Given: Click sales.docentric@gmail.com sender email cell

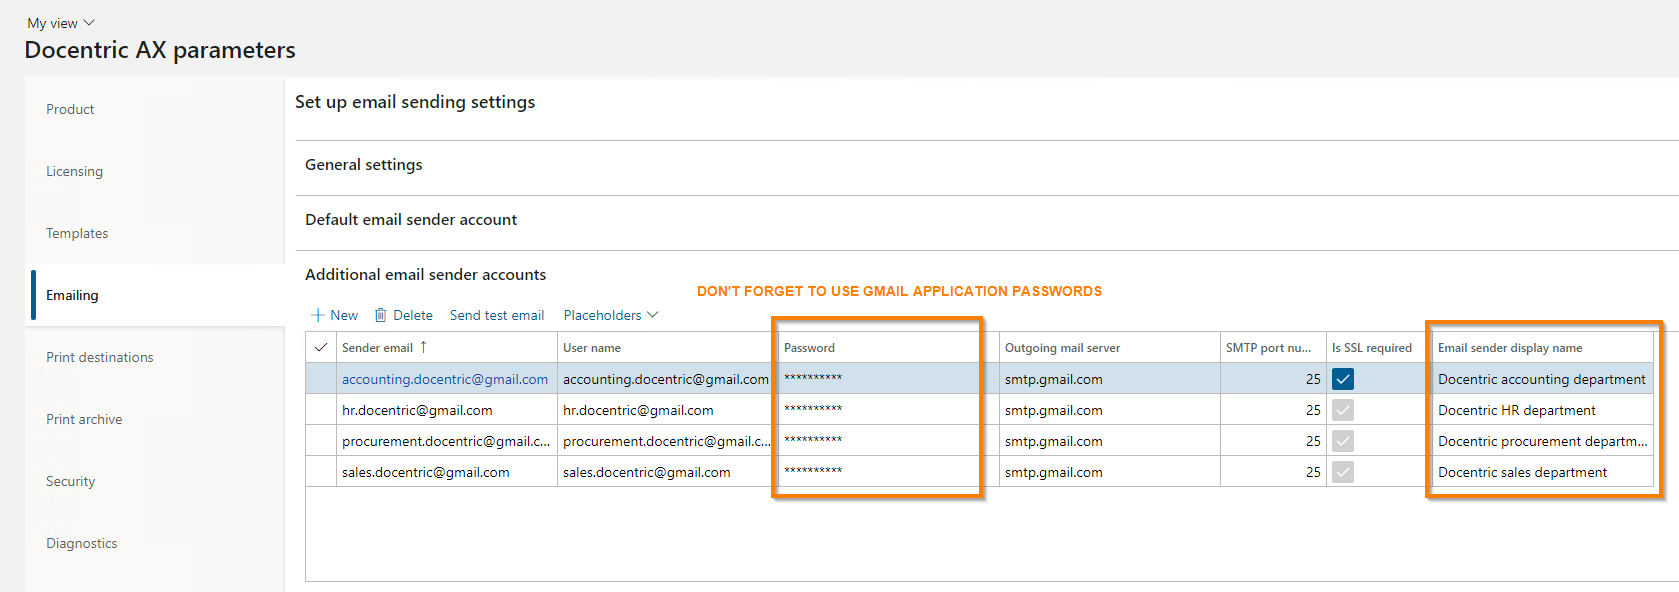Looking at the screenshot, I should [447, 472].
